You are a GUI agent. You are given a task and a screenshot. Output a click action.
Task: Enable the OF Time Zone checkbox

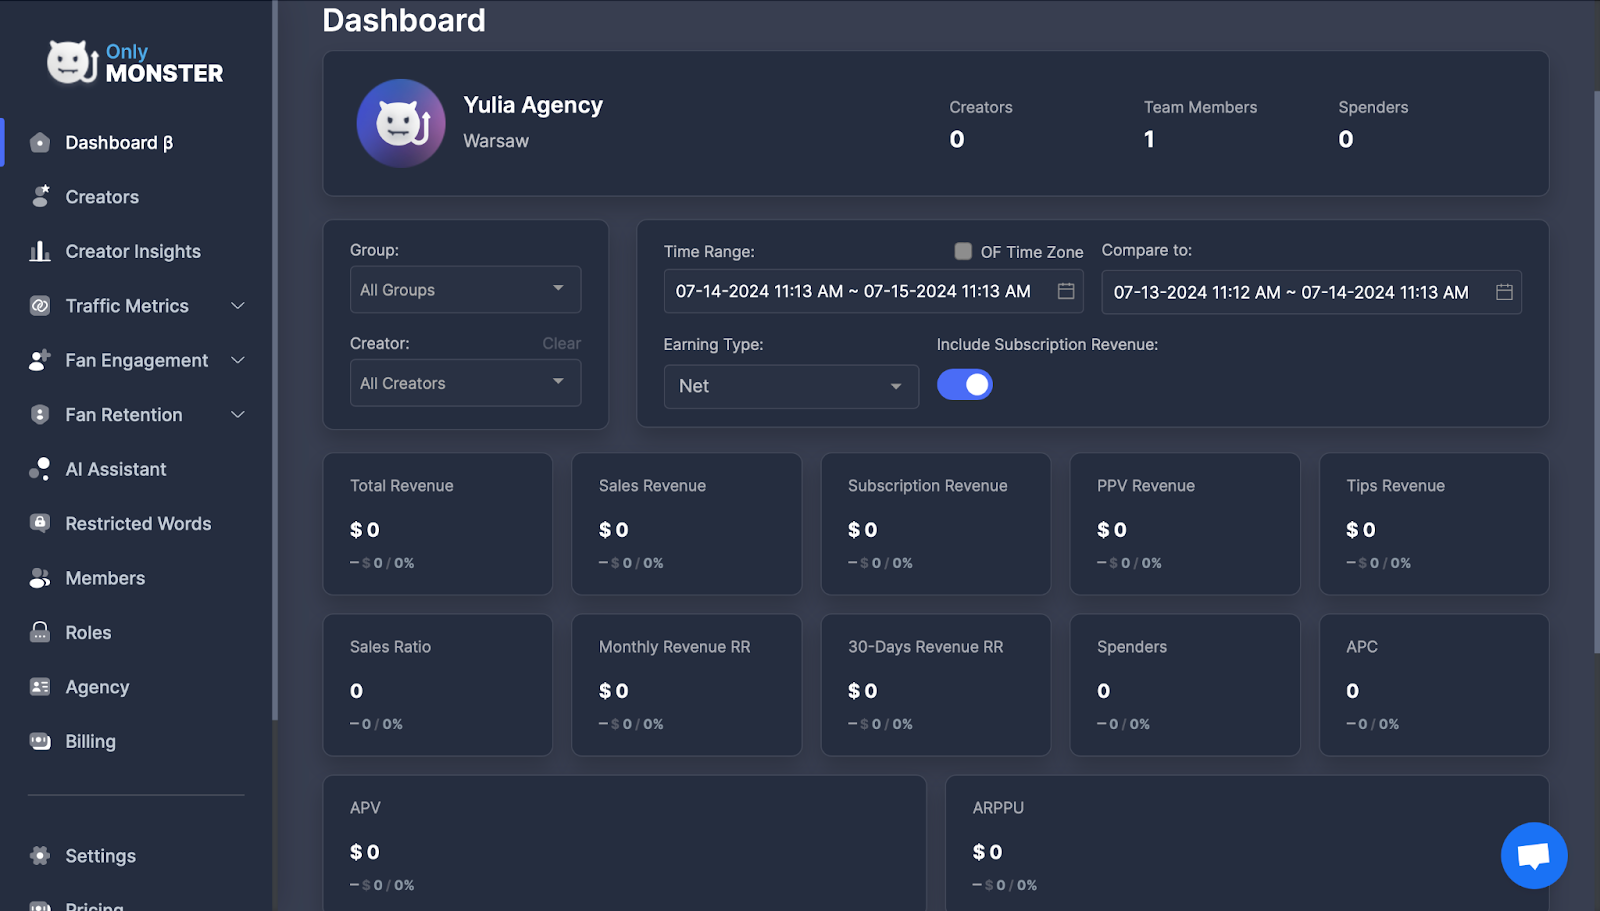pos(963,251)
